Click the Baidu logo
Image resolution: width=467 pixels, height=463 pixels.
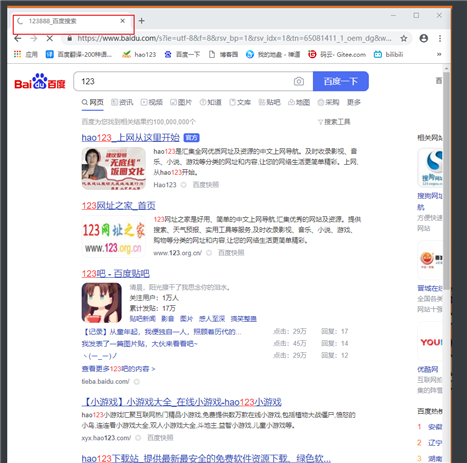(40, 82)
